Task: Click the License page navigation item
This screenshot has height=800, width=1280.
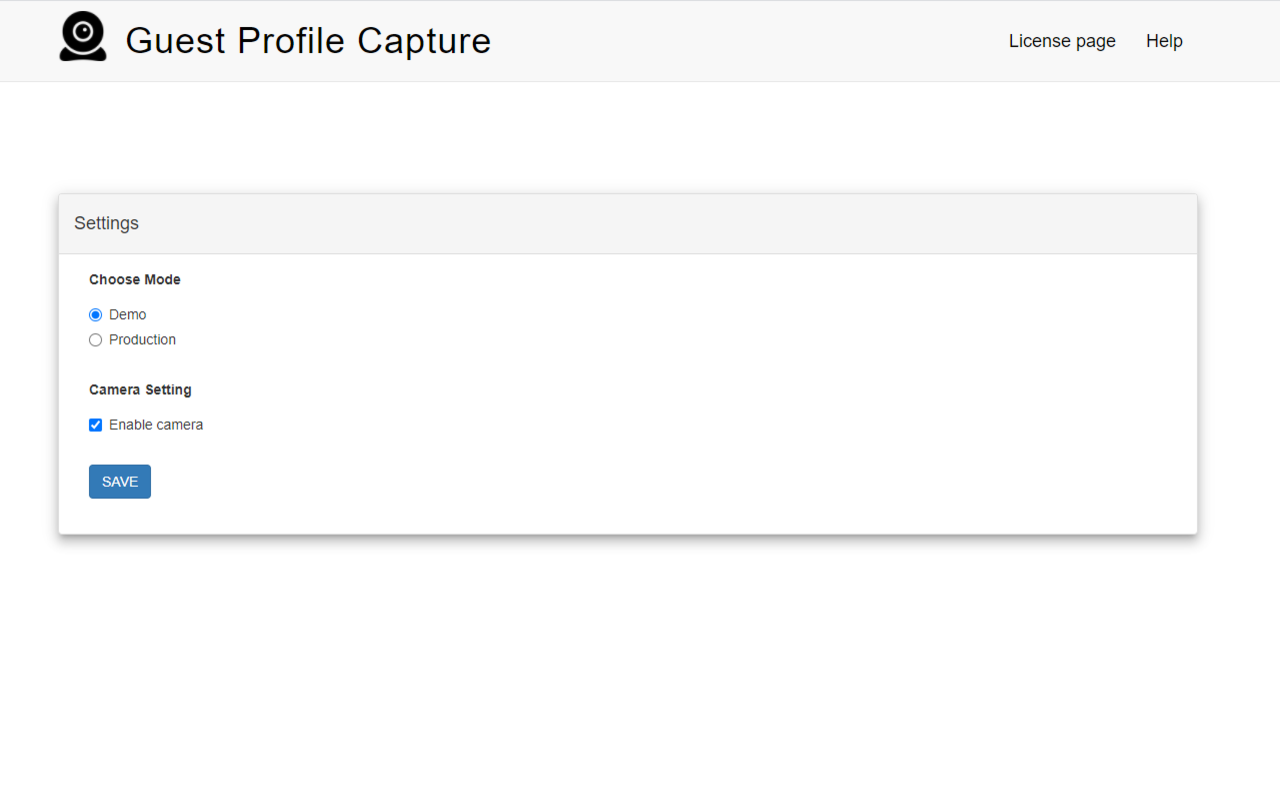Action: coord(1061,41)
